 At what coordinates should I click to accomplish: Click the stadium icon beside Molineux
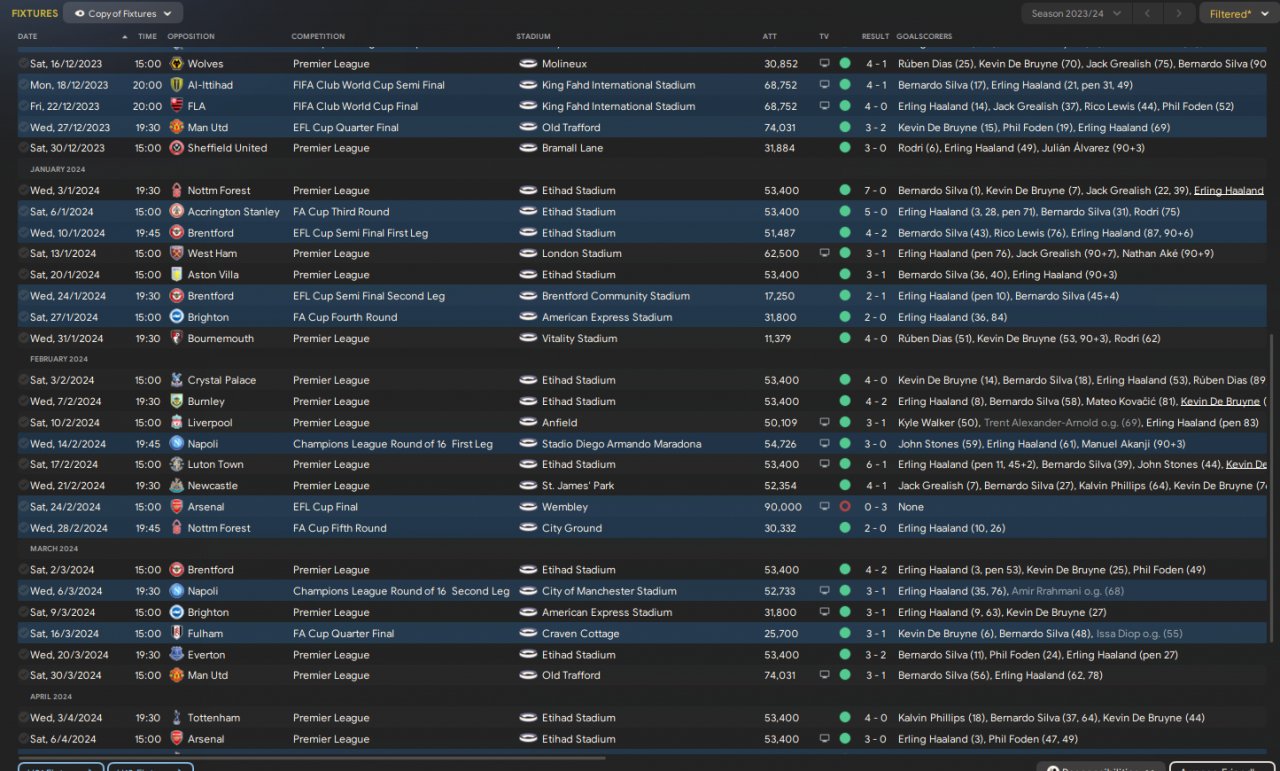[x=529, y=64]
